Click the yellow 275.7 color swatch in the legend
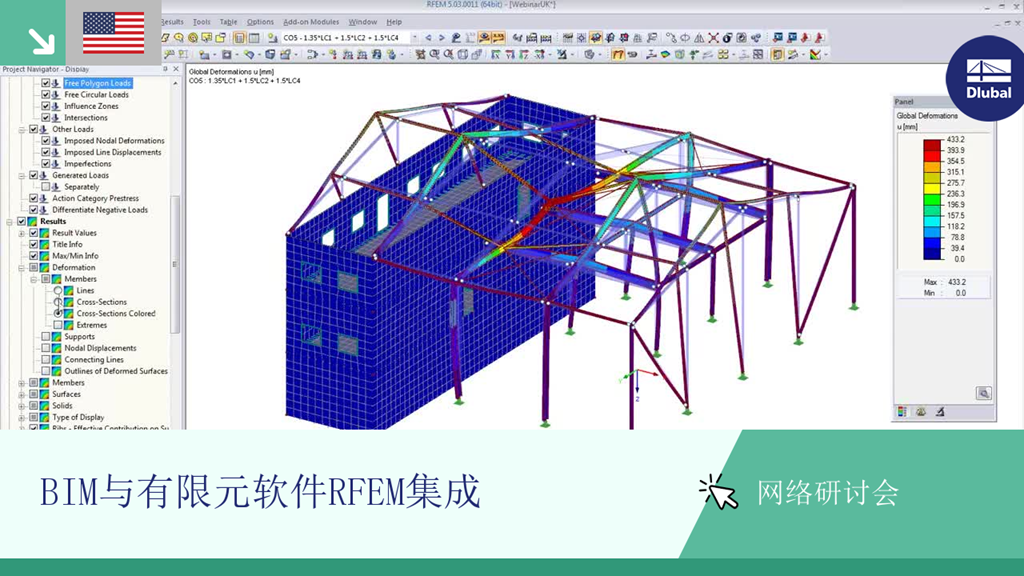1024x576 pixels. coord(932,189)
